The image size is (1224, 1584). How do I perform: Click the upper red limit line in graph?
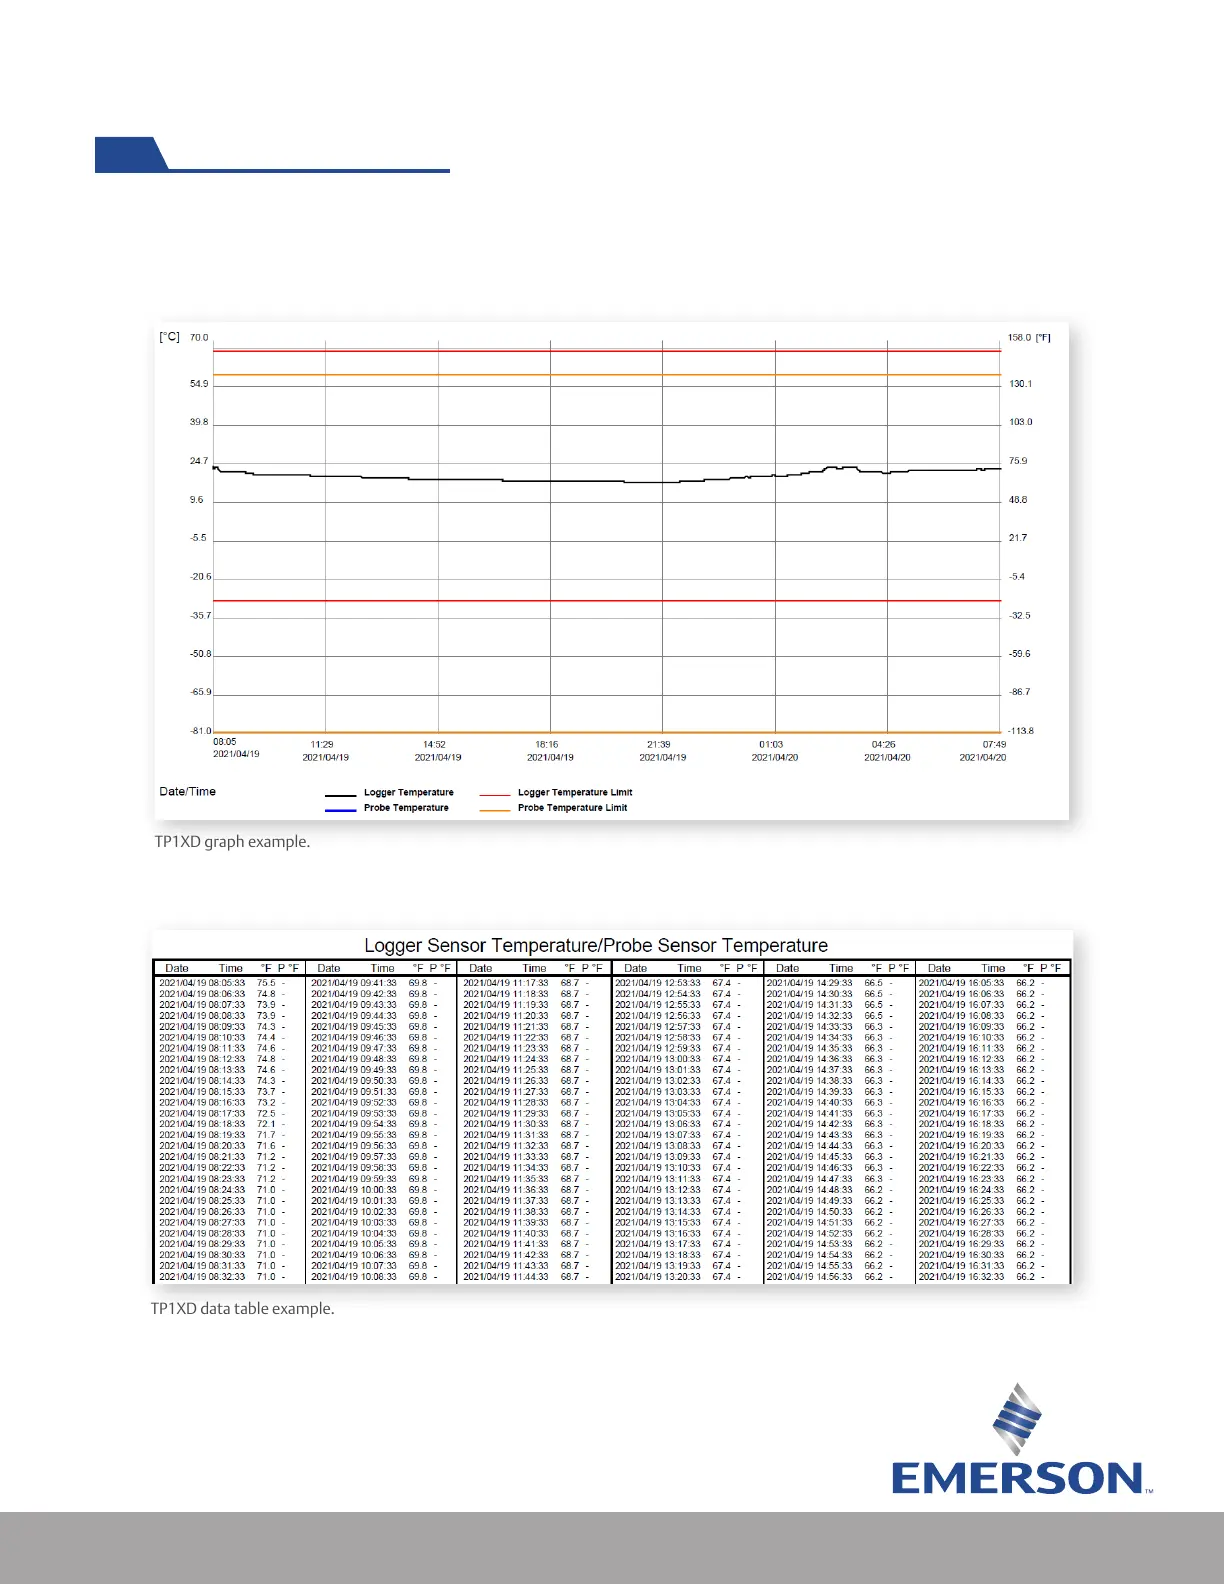[607, 351]
